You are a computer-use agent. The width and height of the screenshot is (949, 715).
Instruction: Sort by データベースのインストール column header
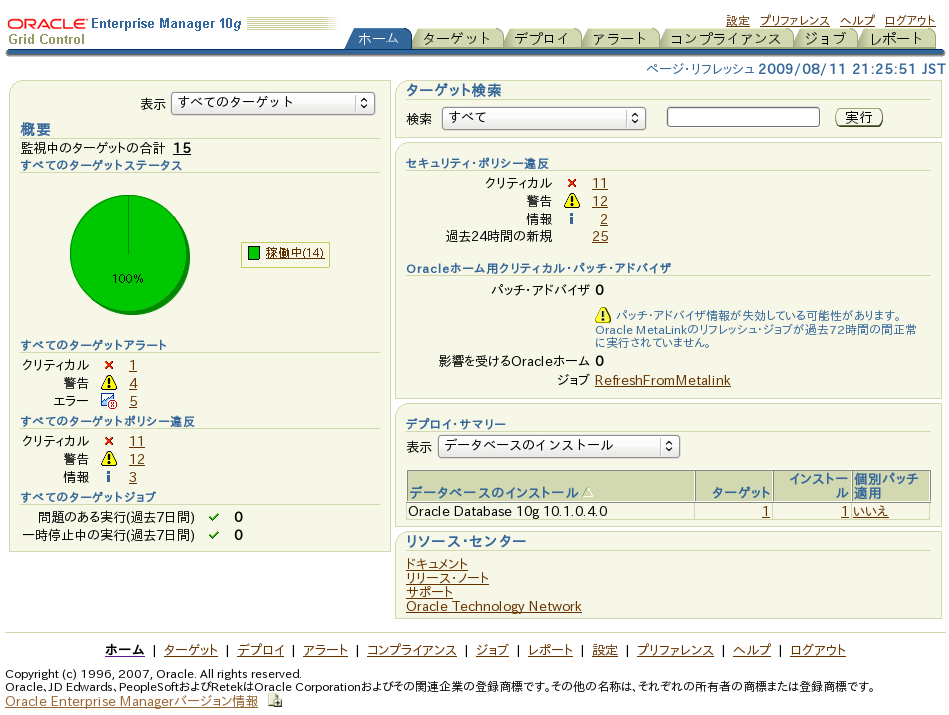(494, 492)
